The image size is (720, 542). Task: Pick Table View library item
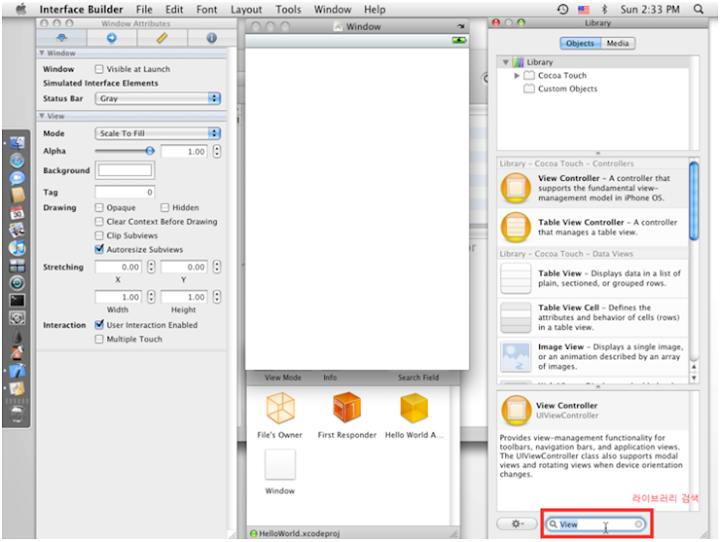pos(592,278)
